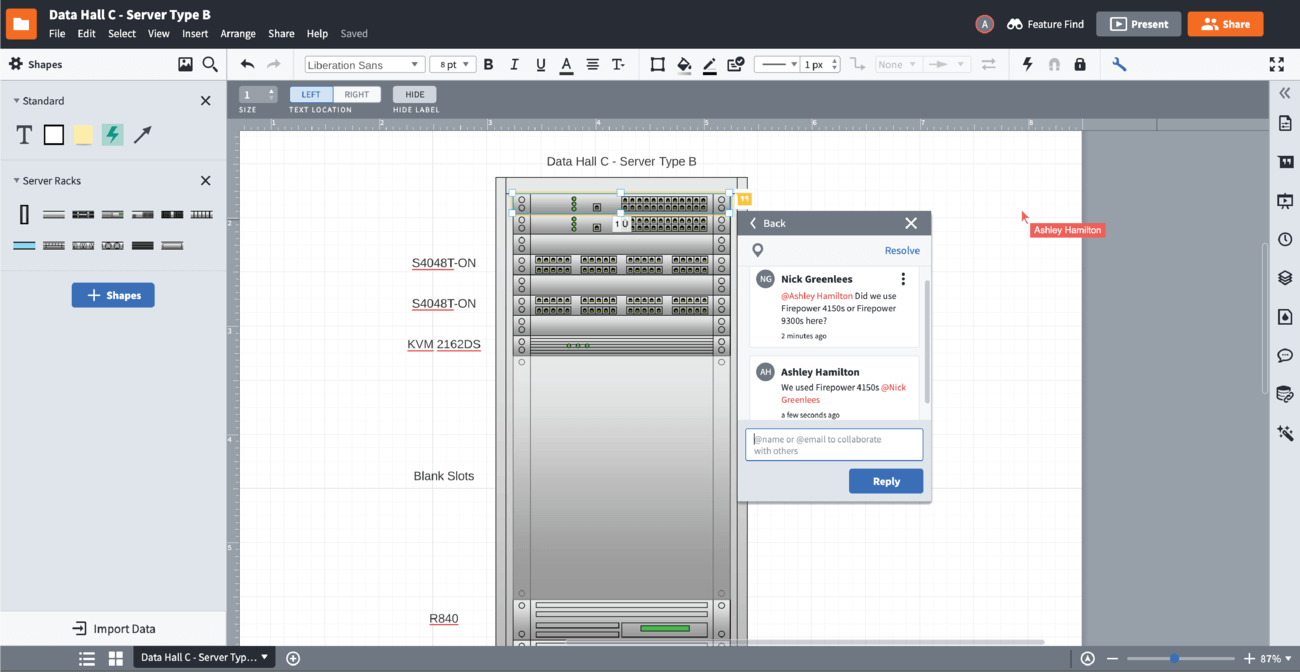Open the history clock icon
This screenshot has height=672, width=1300.
1285,240
